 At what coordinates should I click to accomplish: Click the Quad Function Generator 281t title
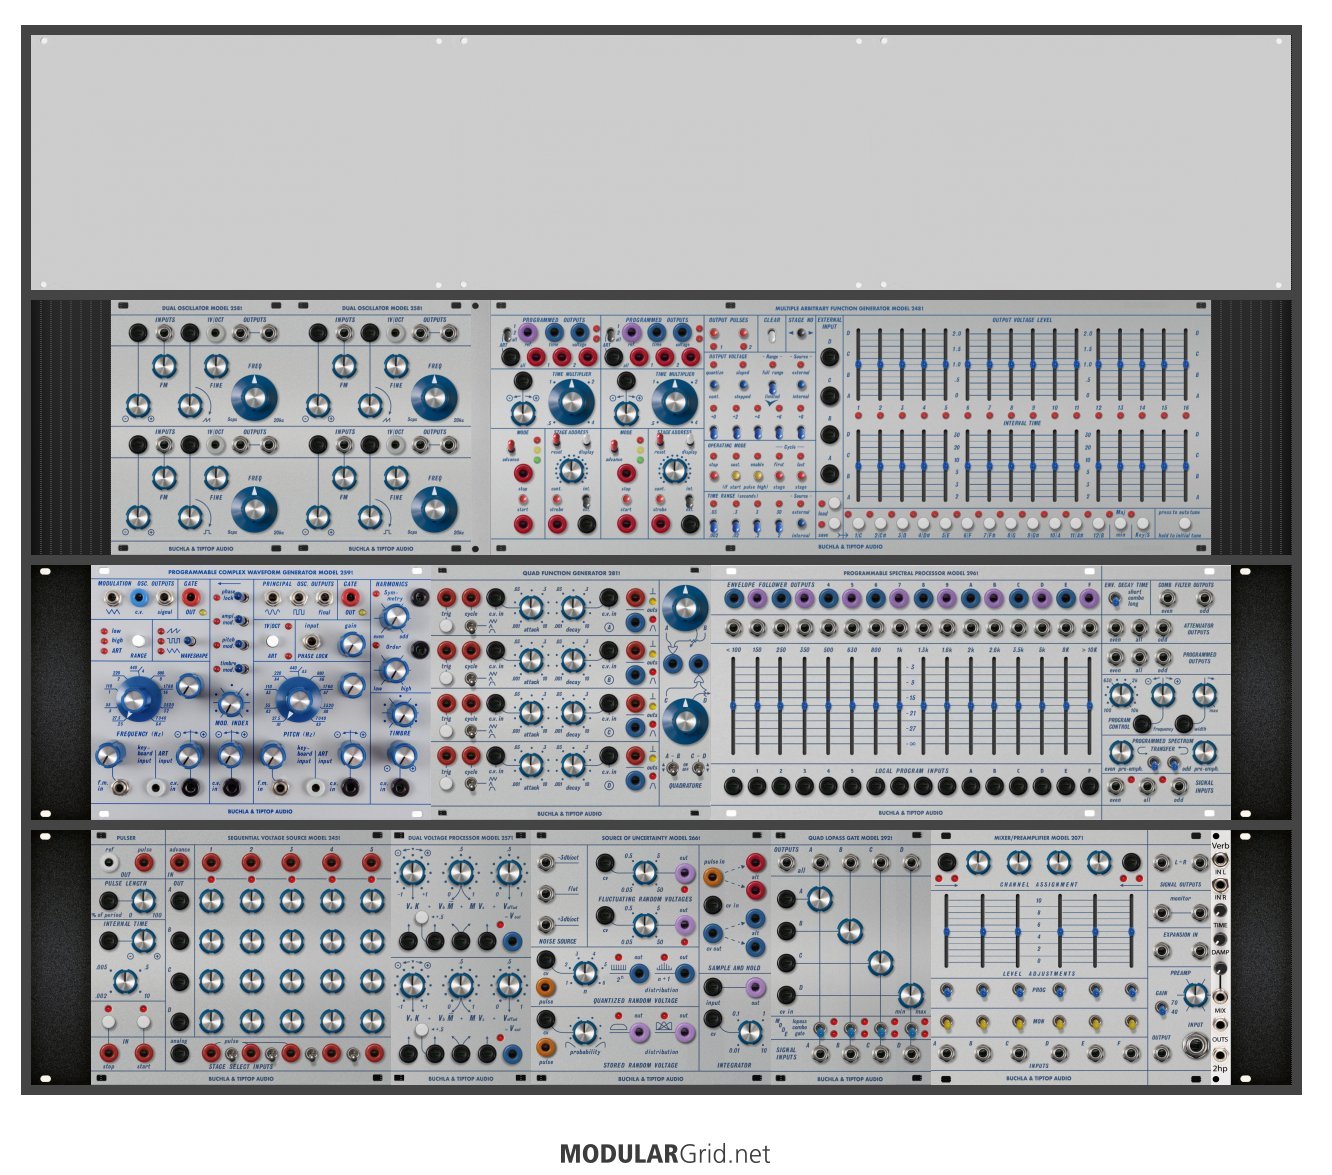point(571,572)
